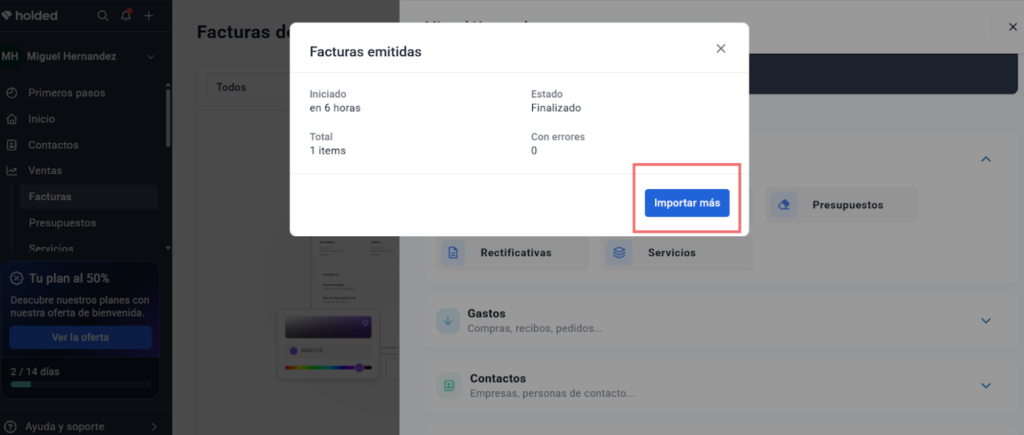The height and width of the screenshot is (435, 1024).
Task: Click the Gastos download arrow icon
Action: tap(449, 321)
